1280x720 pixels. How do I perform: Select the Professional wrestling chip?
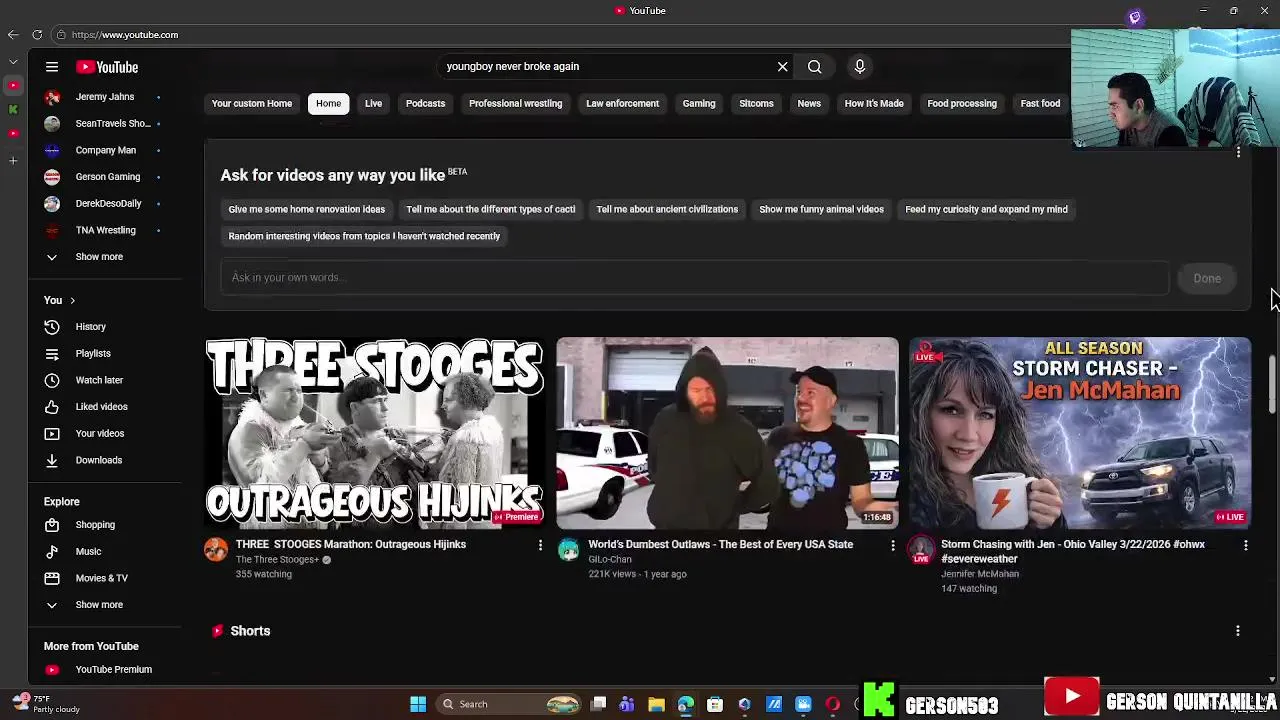coord(515,103)
